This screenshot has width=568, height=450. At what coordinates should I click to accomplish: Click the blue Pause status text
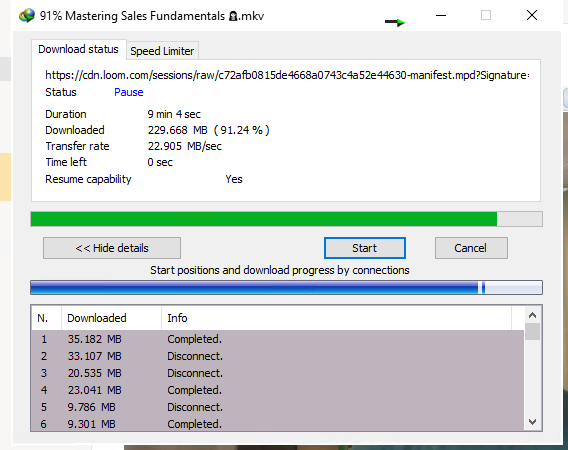(x=129, y=92)
